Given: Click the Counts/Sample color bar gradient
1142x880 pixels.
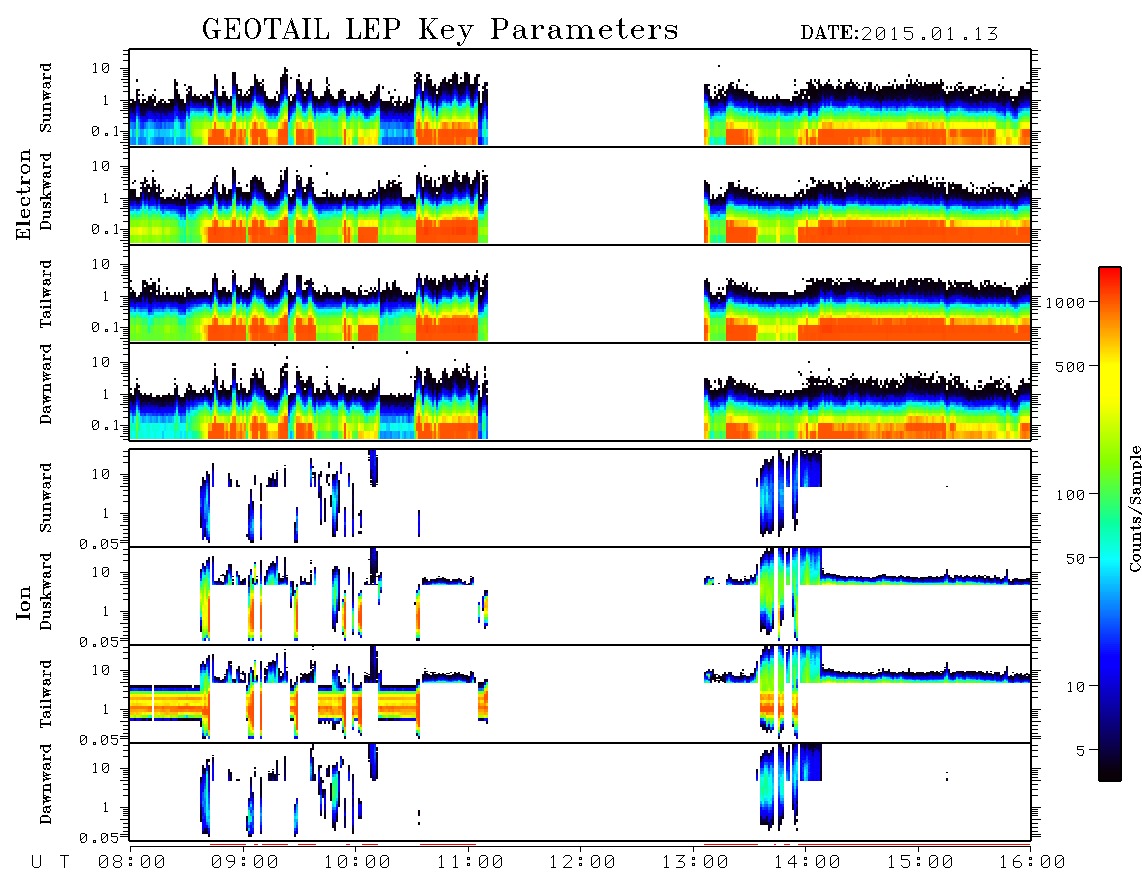Looking at the screenshot, I should click(x=1110, y=524).
